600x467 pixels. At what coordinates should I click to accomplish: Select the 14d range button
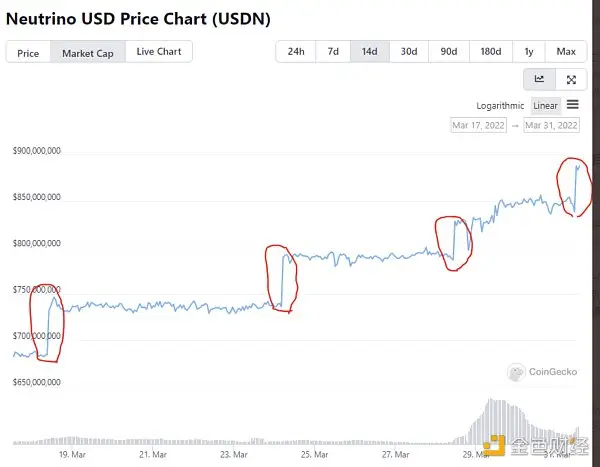coord(369,52)
